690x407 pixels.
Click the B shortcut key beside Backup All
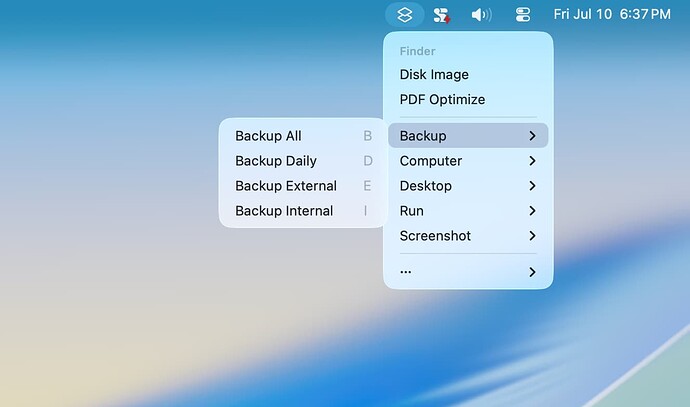[x=367, y=136]
